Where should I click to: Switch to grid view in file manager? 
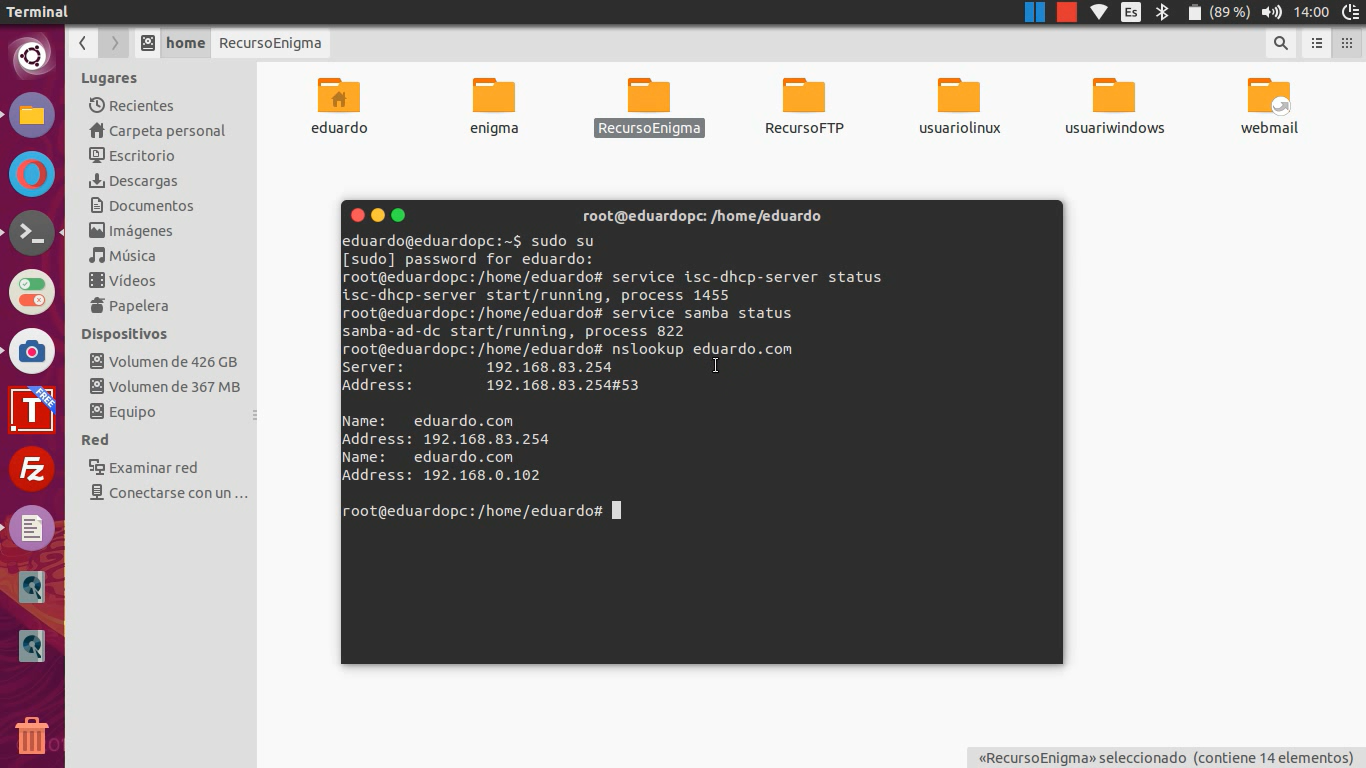1346,43
